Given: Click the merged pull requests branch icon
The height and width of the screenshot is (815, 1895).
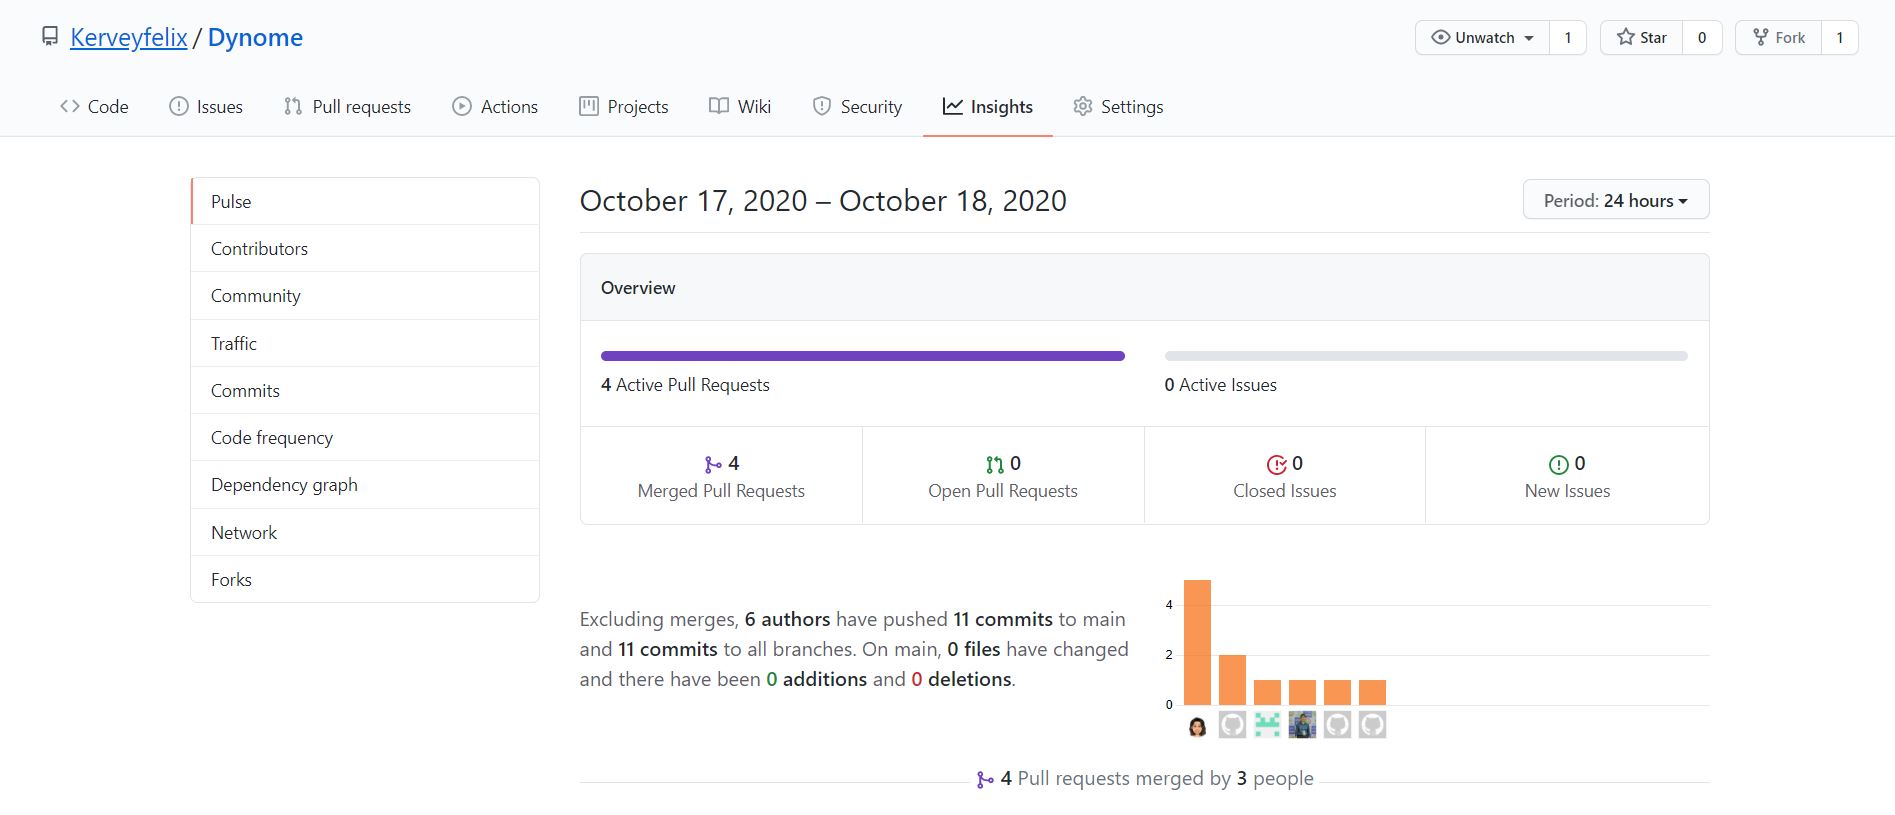Looking at the screenshot, I should 713,464.
